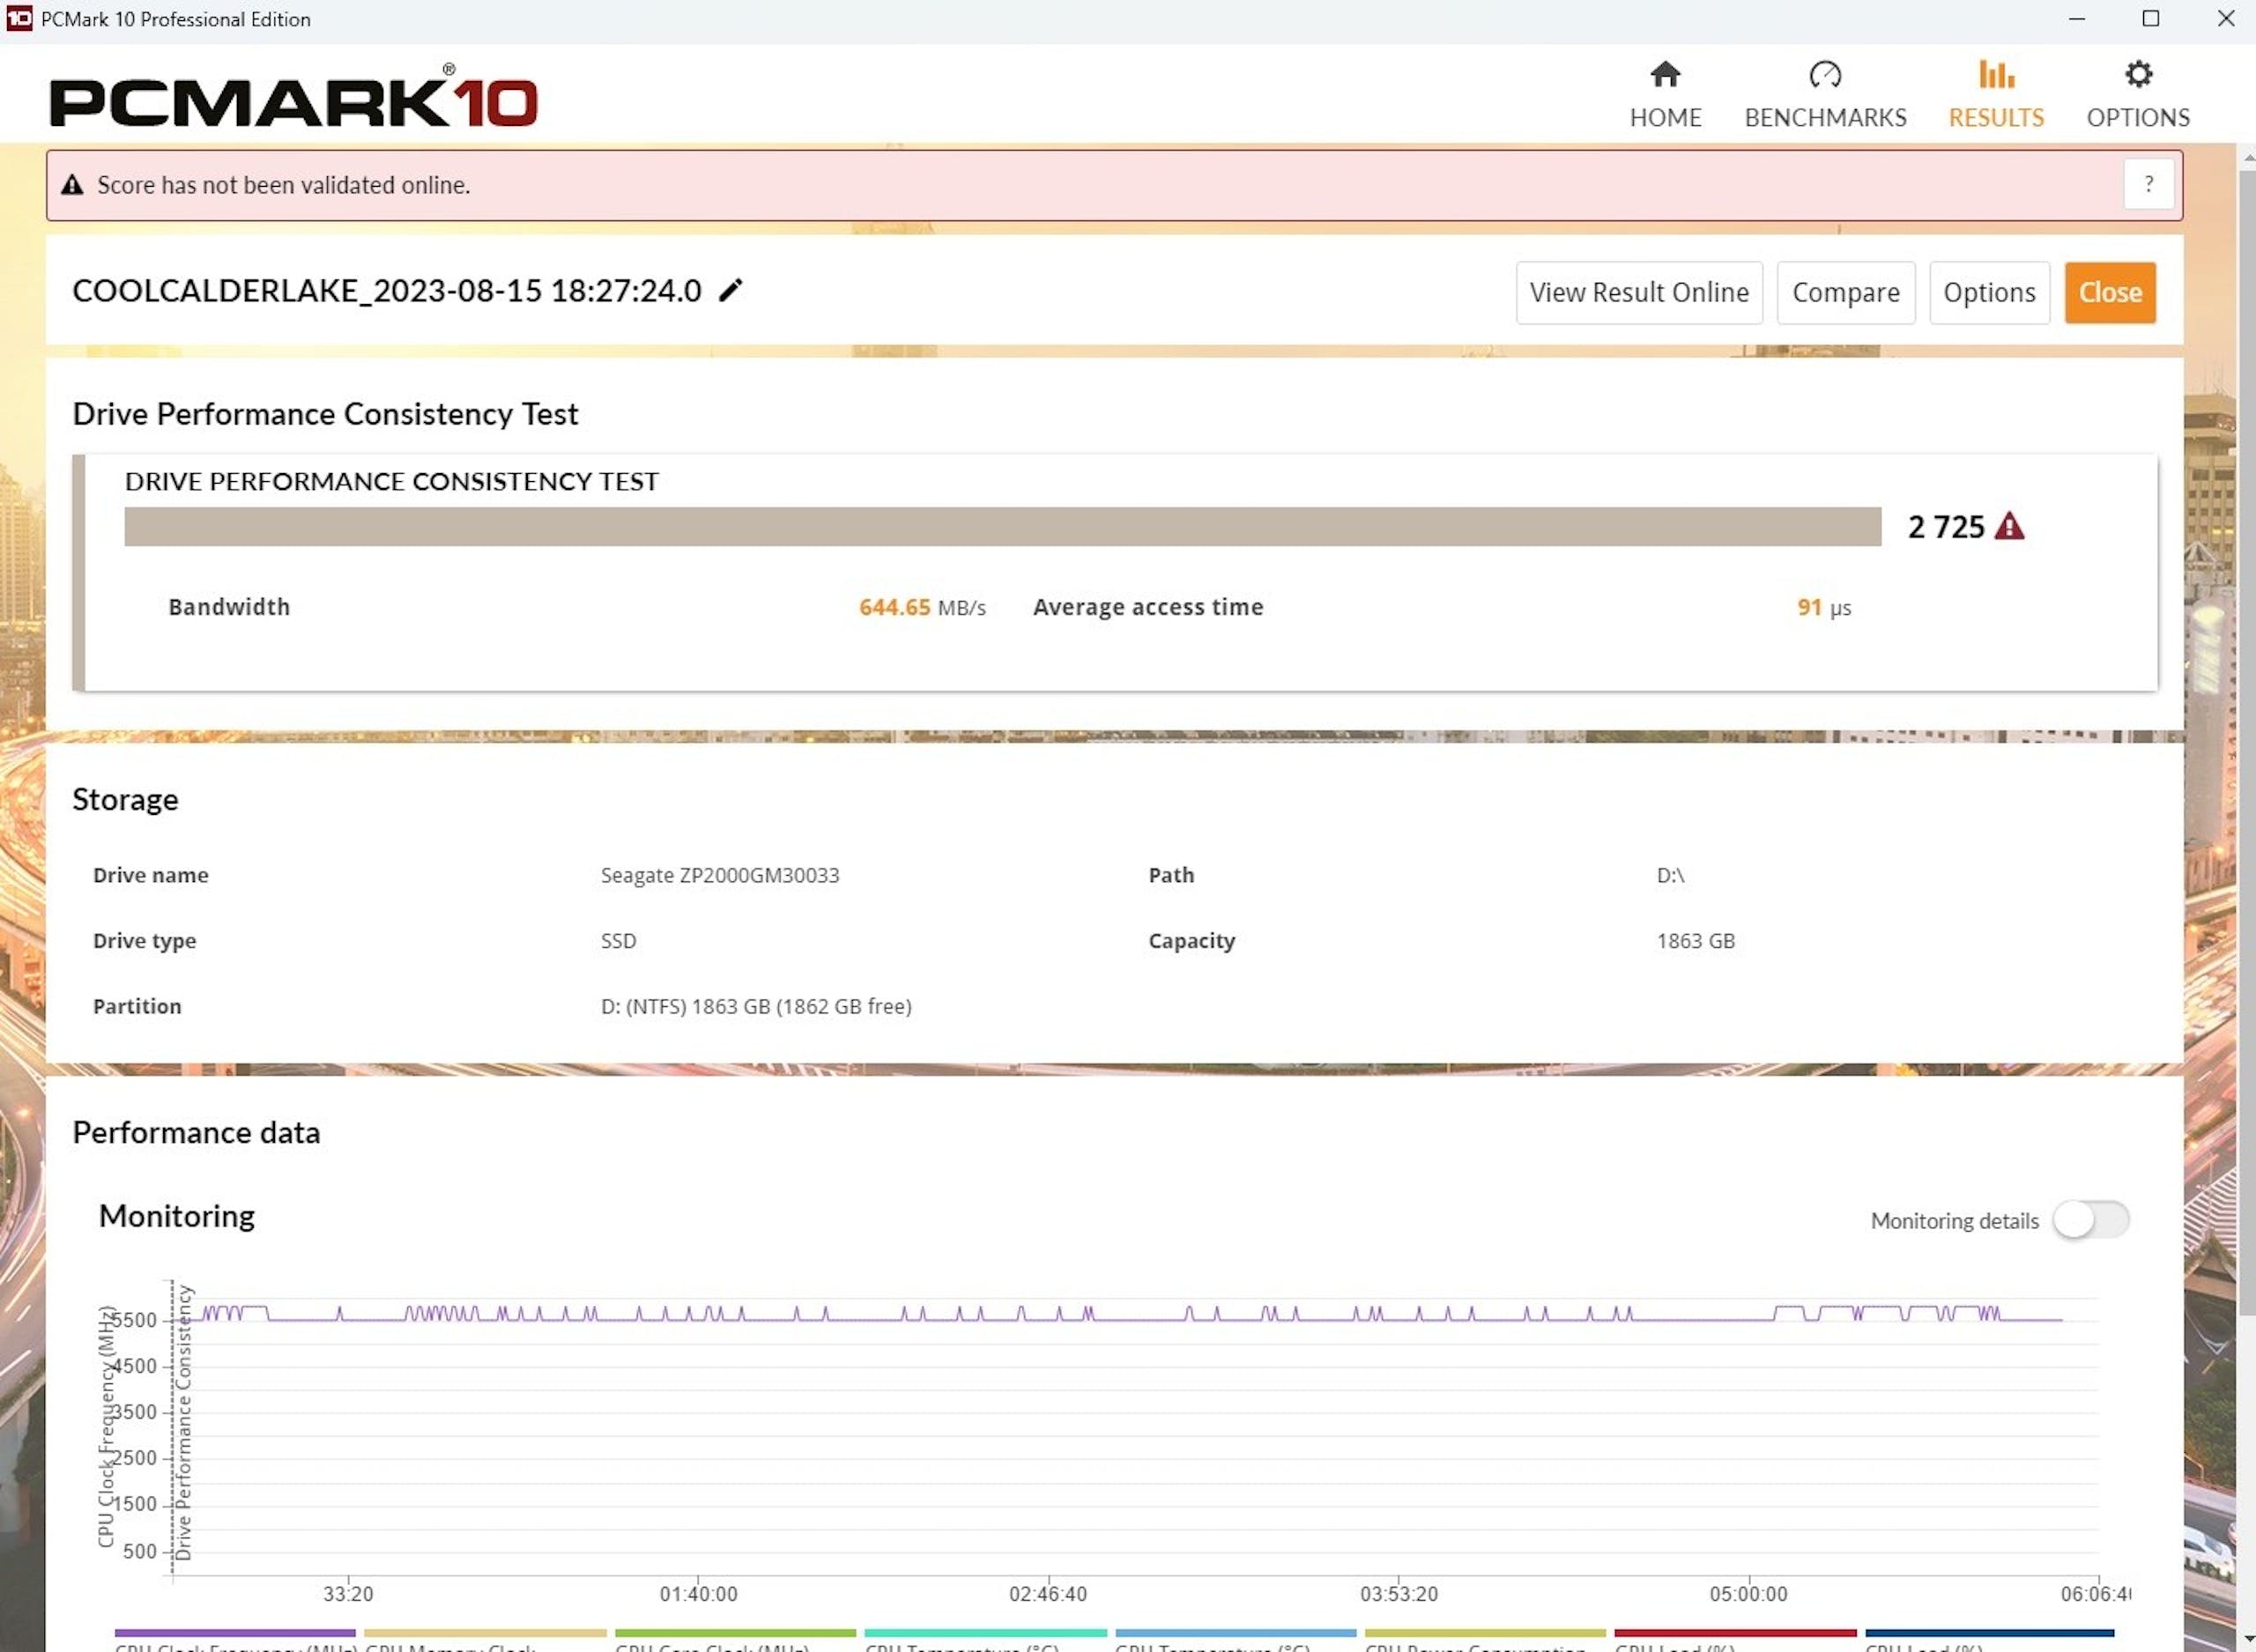Click the scrollbar up arrow
The image size is (2256, 1652).
pos(2248,157)
